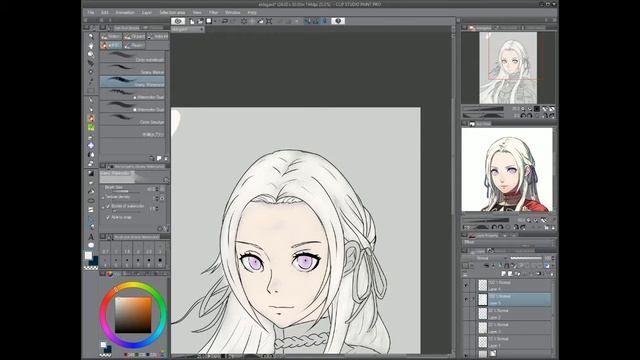Open the Normal blending mode dropdown
Screen dimensions: 640x360
[x=486, y=258]
